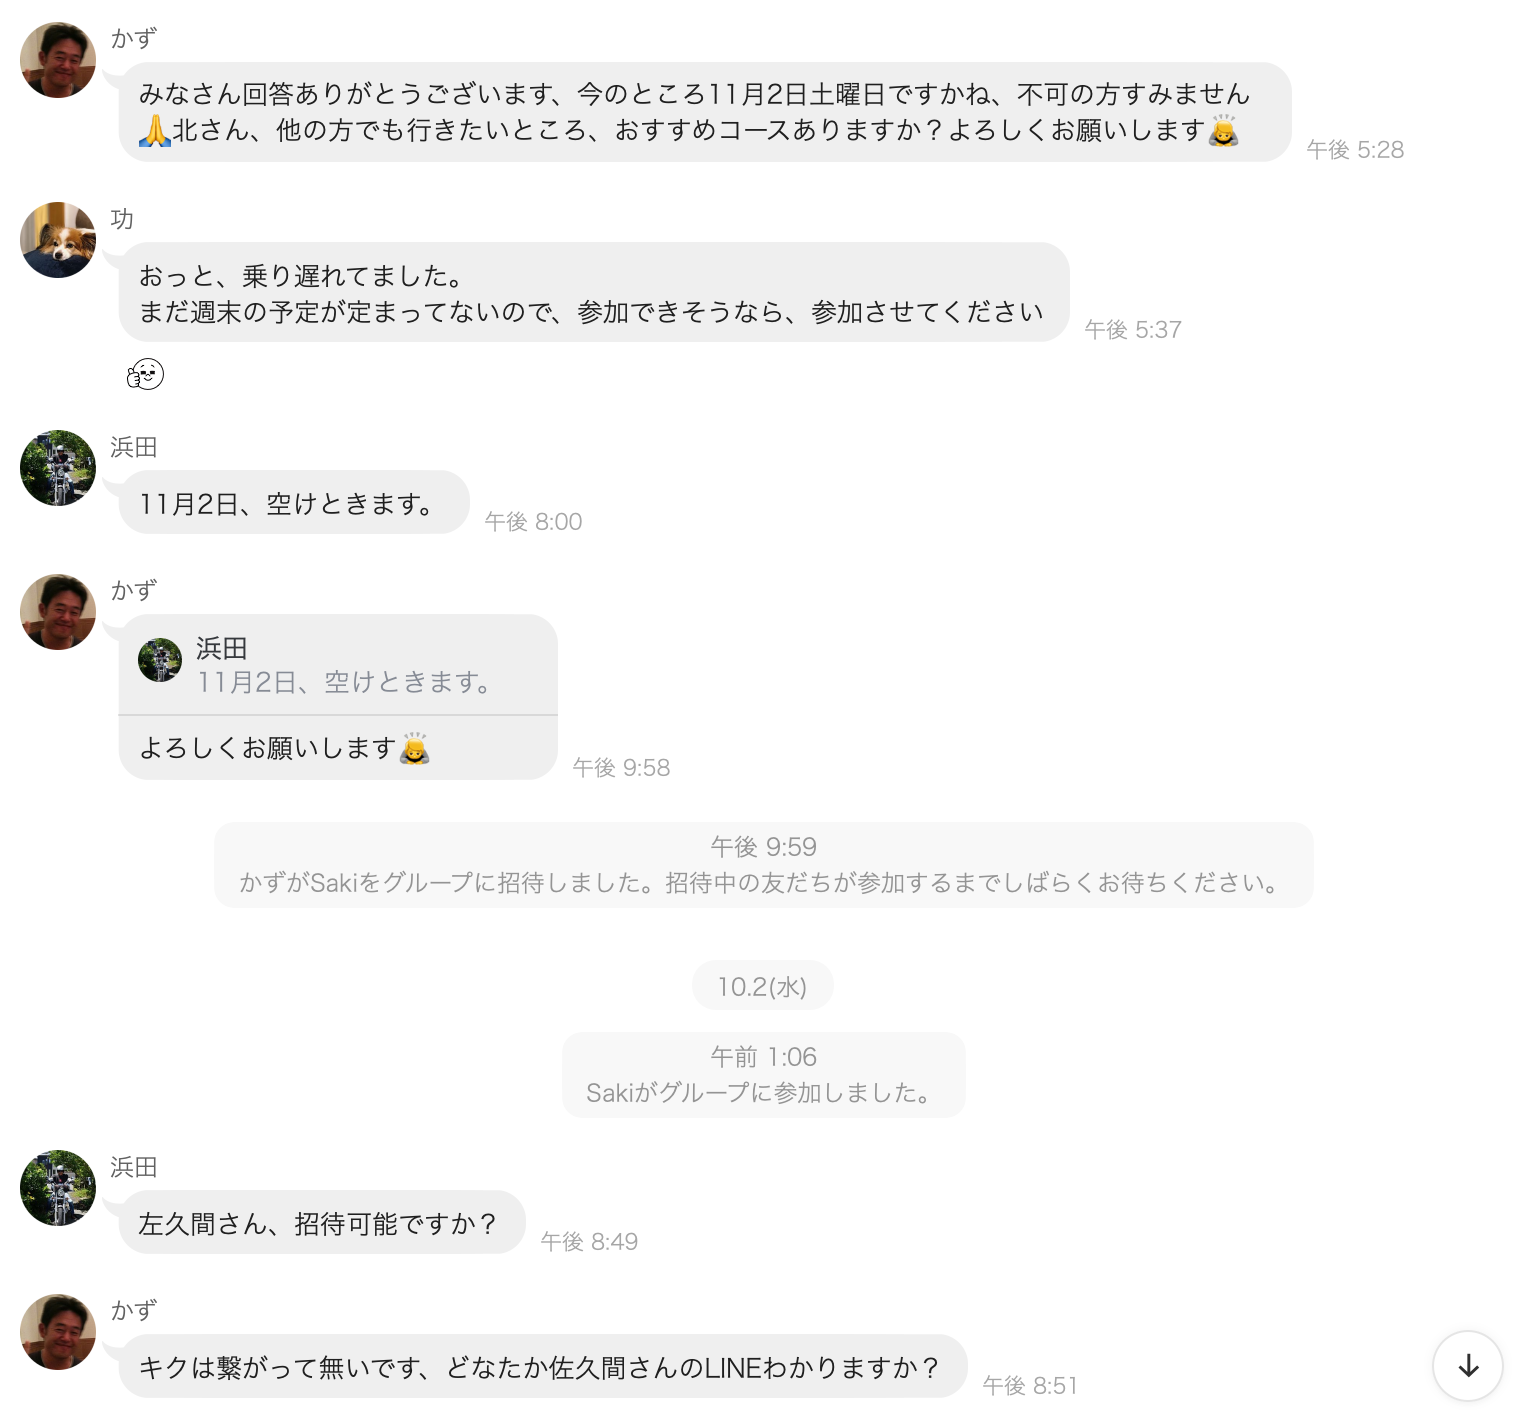The height and width of the screenshot is (1420, 1520).
Task: Open 浜田's motorcycle avatar beside the 11月2日 message
Action: (x=58, y=468)
